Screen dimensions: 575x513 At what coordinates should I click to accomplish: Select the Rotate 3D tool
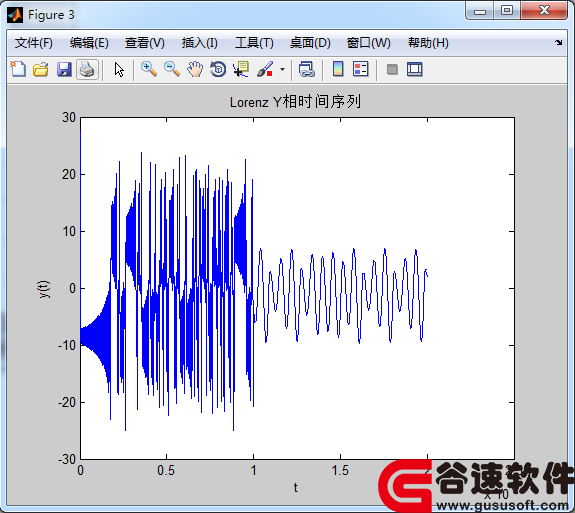(218, 69)
